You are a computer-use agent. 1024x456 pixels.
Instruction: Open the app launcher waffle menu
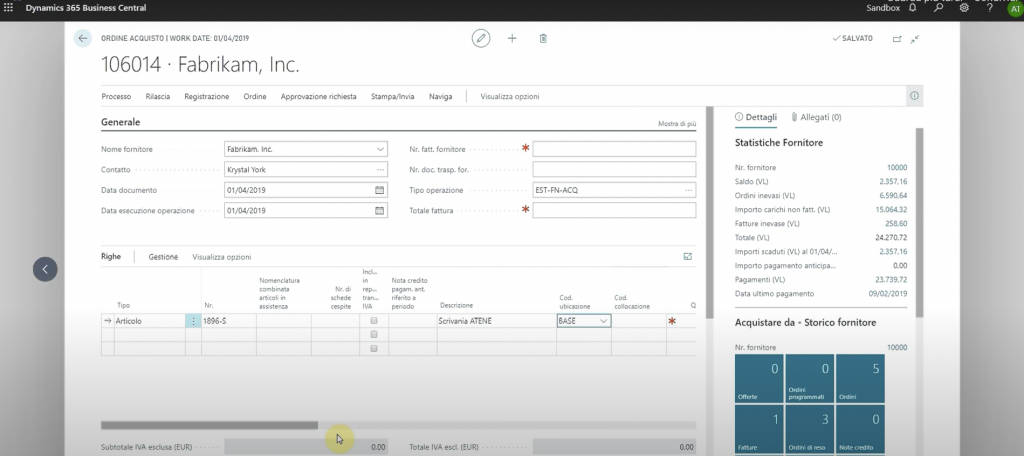[8, 8]
